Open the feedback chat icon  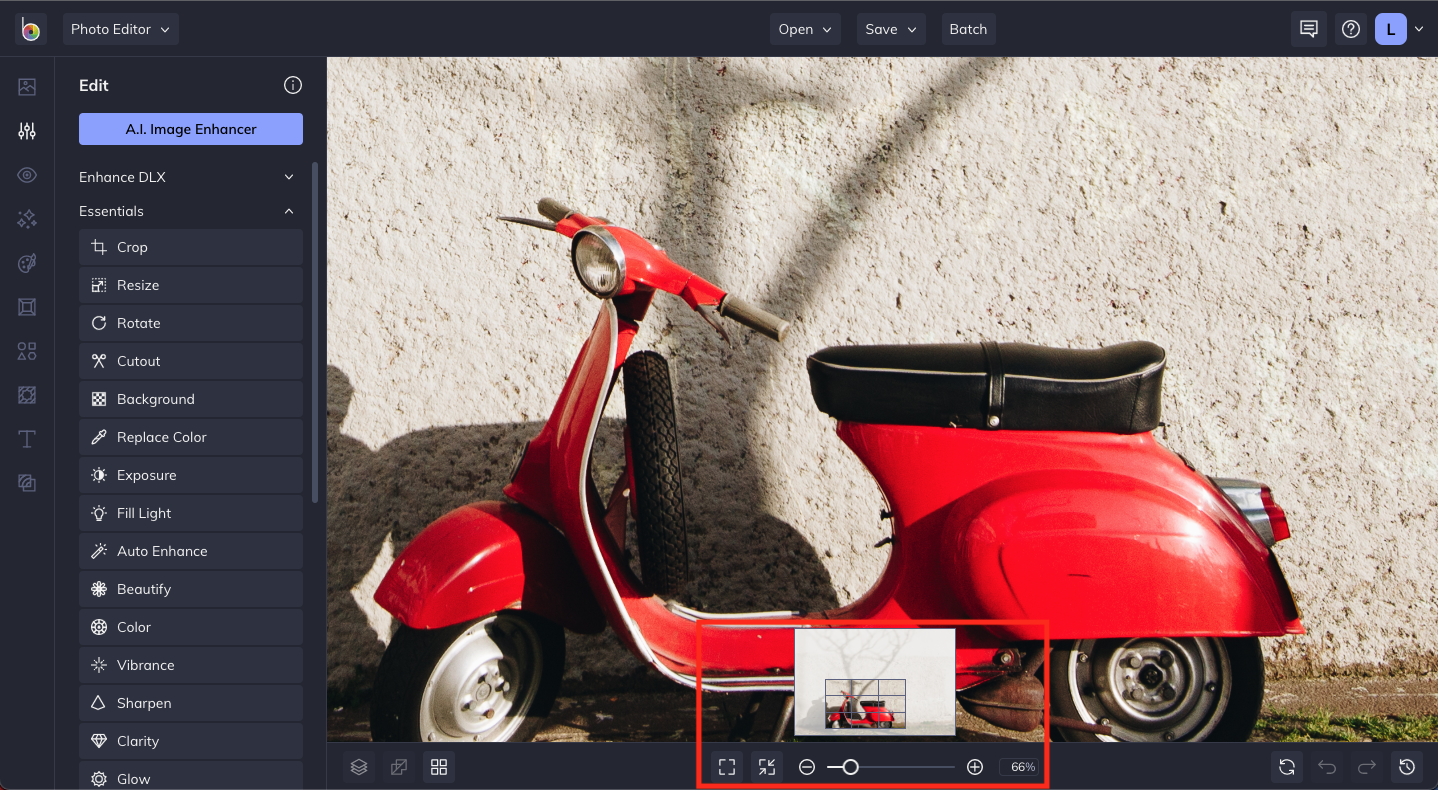coord(1308,29)
